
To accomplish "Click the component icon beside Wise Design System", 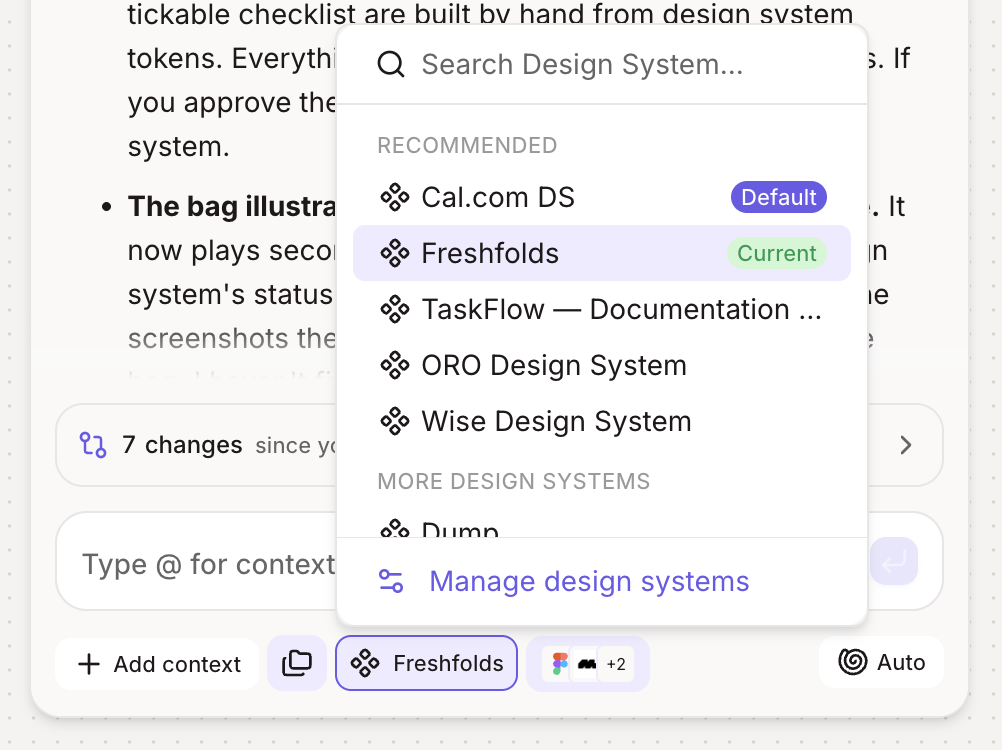I will pyautogui.click(x=395, y=422).
